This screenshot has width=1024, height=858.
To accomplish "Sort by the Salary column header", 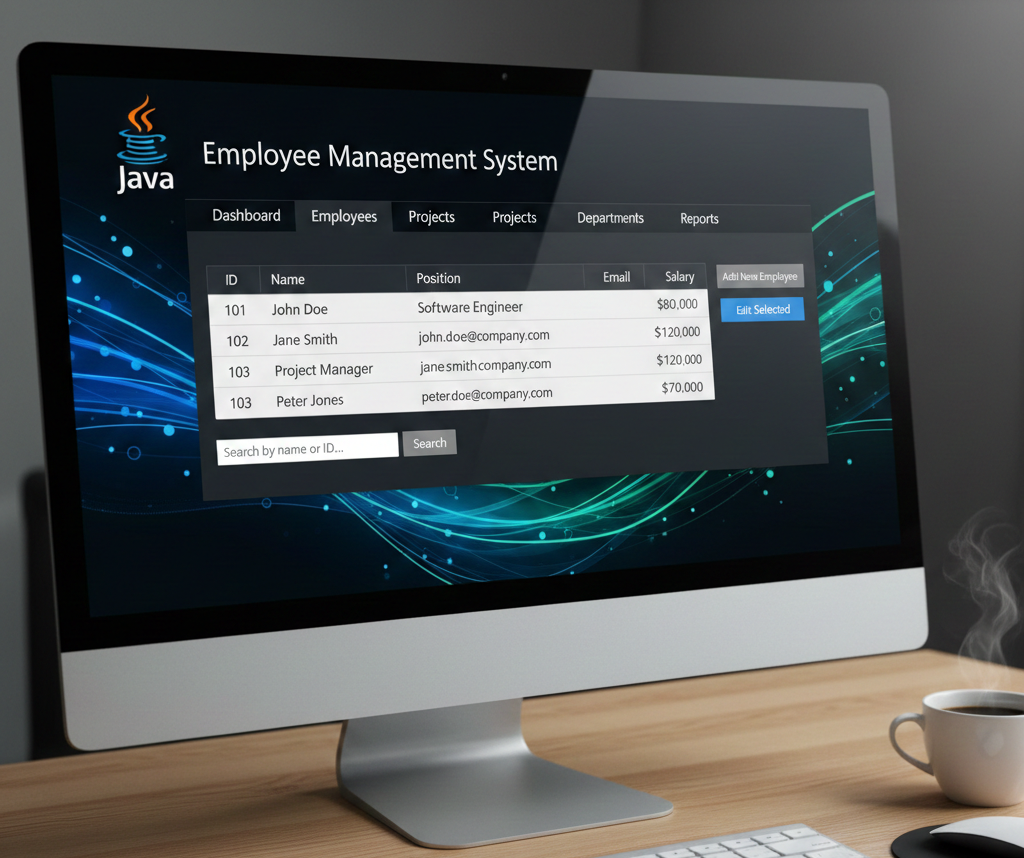I will pos(679,276).
